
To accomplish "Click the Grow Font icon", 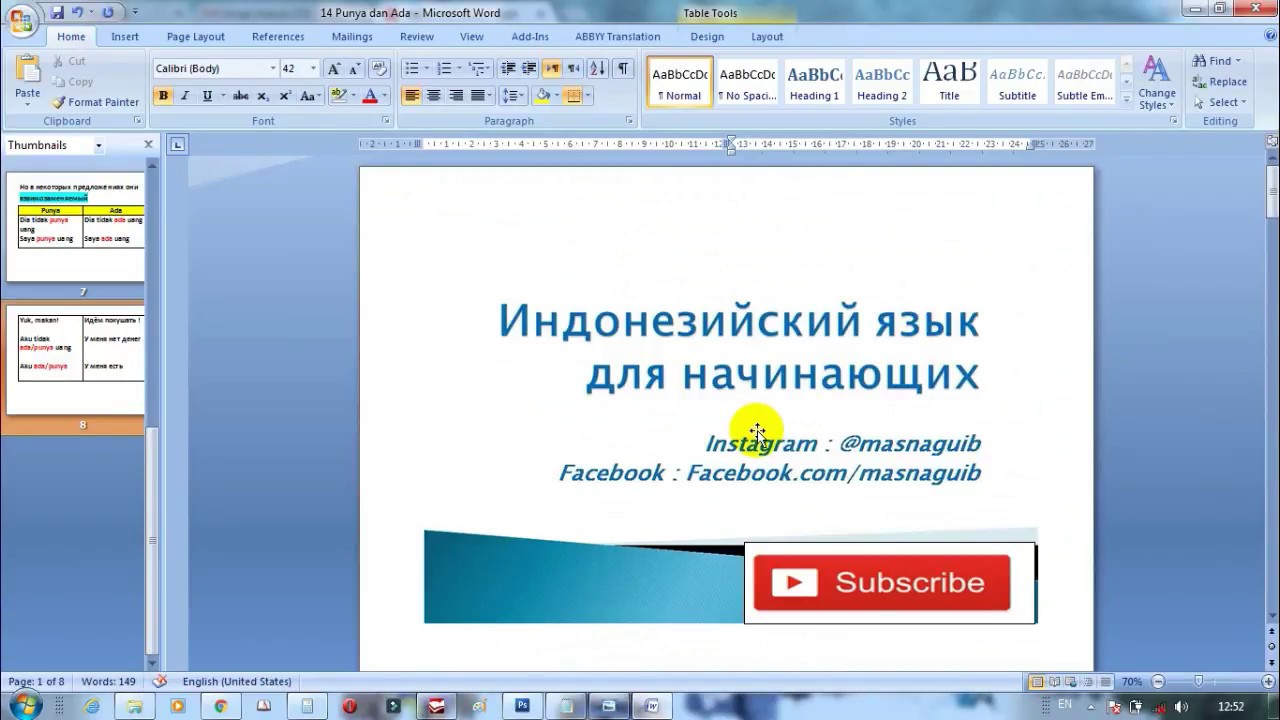I will pos(334,69).
